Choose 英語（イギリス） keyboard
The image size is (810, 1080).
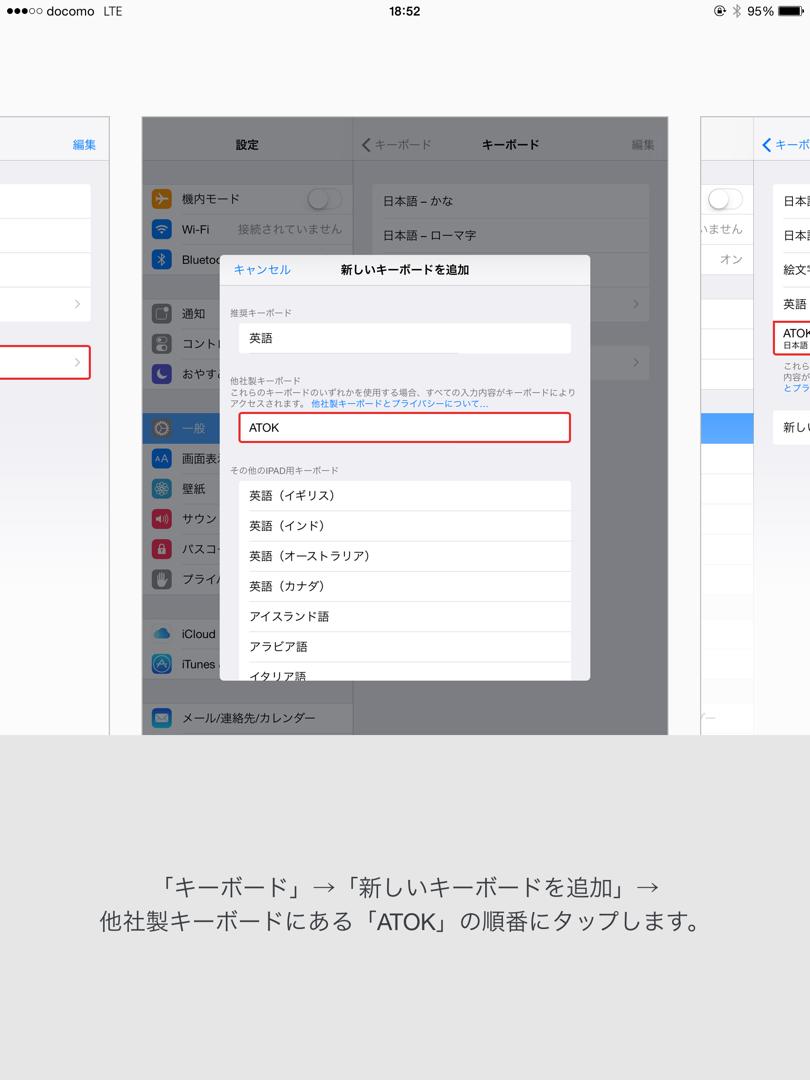pyautogui.click(x=405, y=495)
